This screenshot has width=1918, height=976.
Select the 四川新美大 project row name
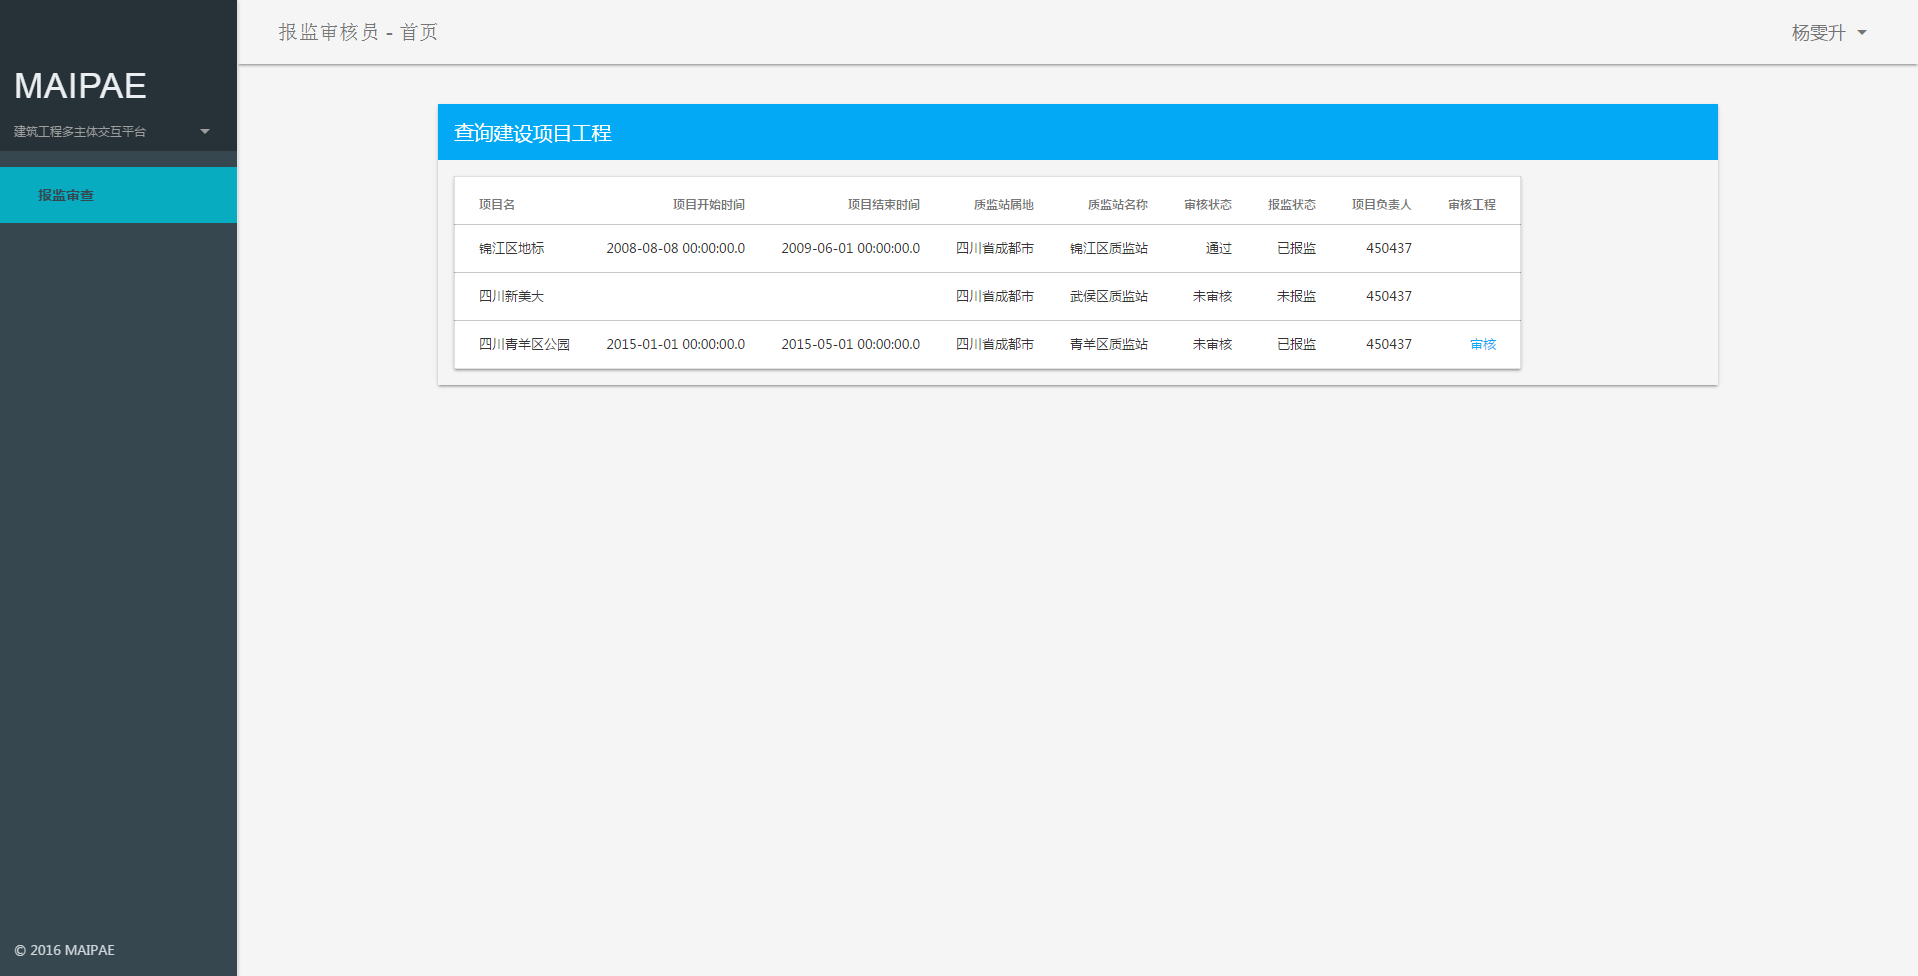tap(511, 297)
